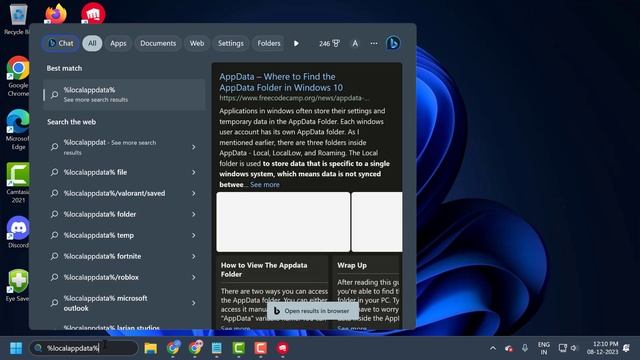Select the Web filter tab

coord(197,43)
